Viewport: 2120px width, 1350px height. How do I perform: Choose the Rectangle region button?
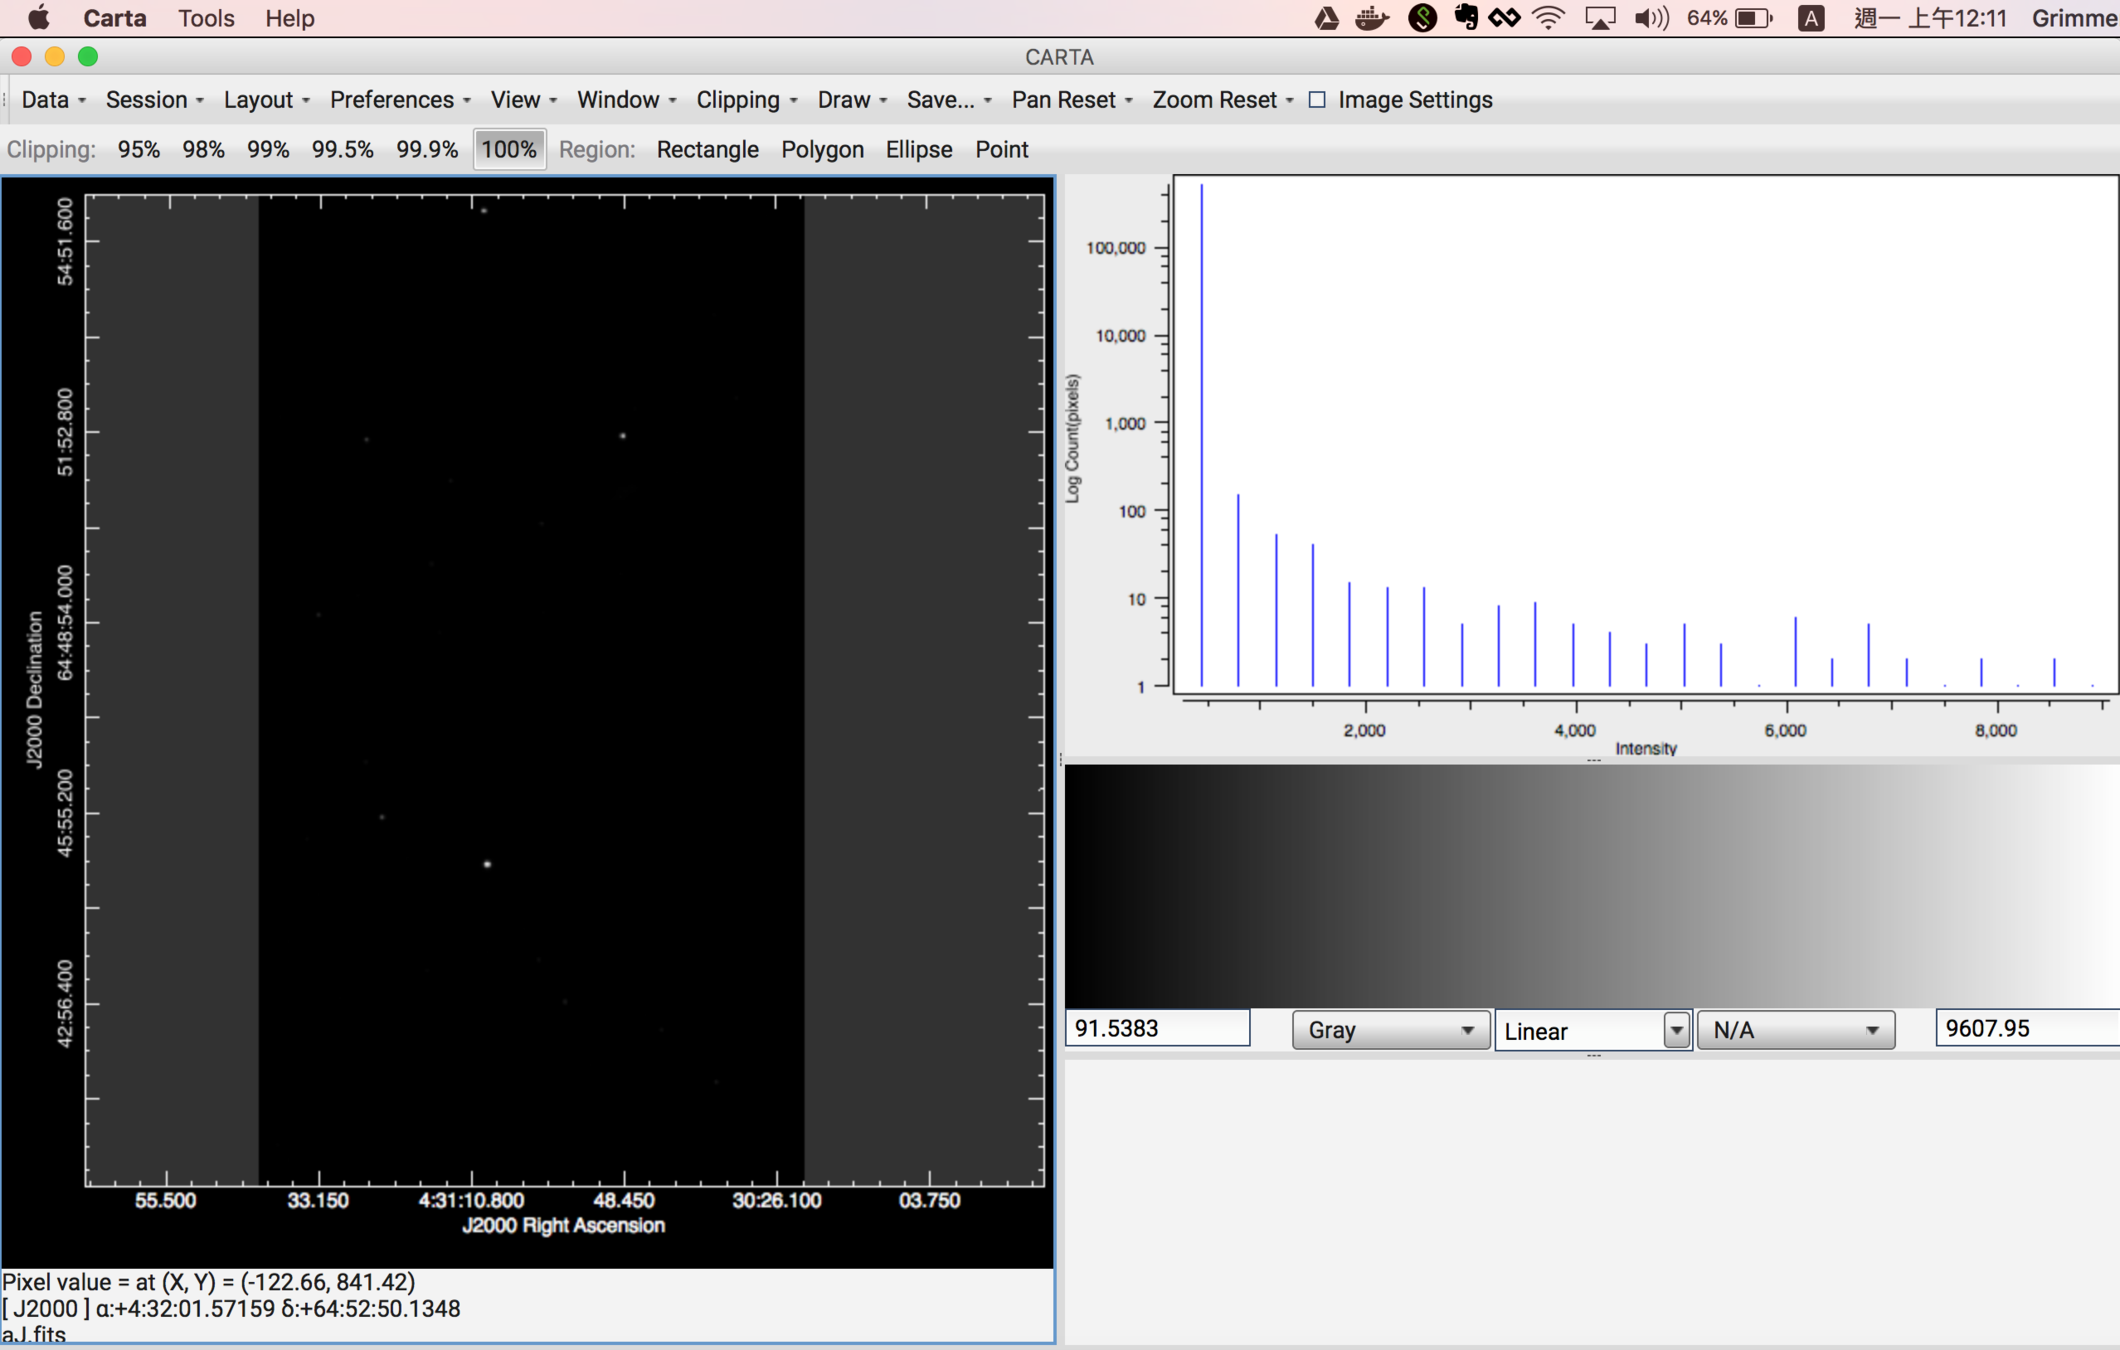click(x=707, y=150)
